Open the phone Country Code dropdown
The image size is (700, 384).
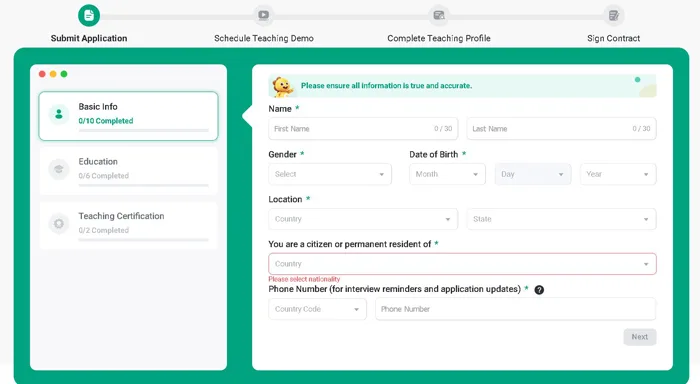317,309
